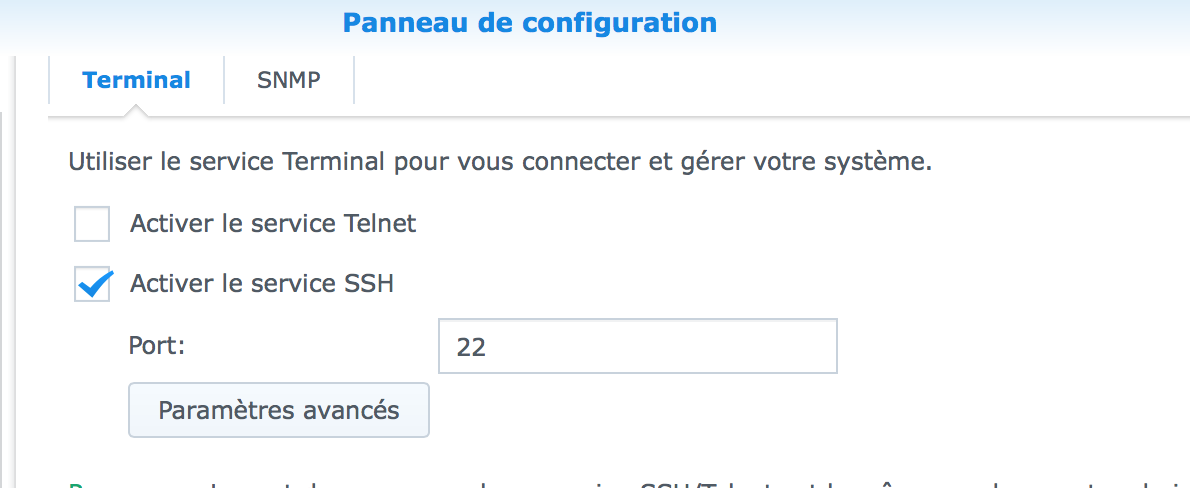Click the blank space right of the Port field
This screenshot has width=1190, height=488.
[1013, 346]
